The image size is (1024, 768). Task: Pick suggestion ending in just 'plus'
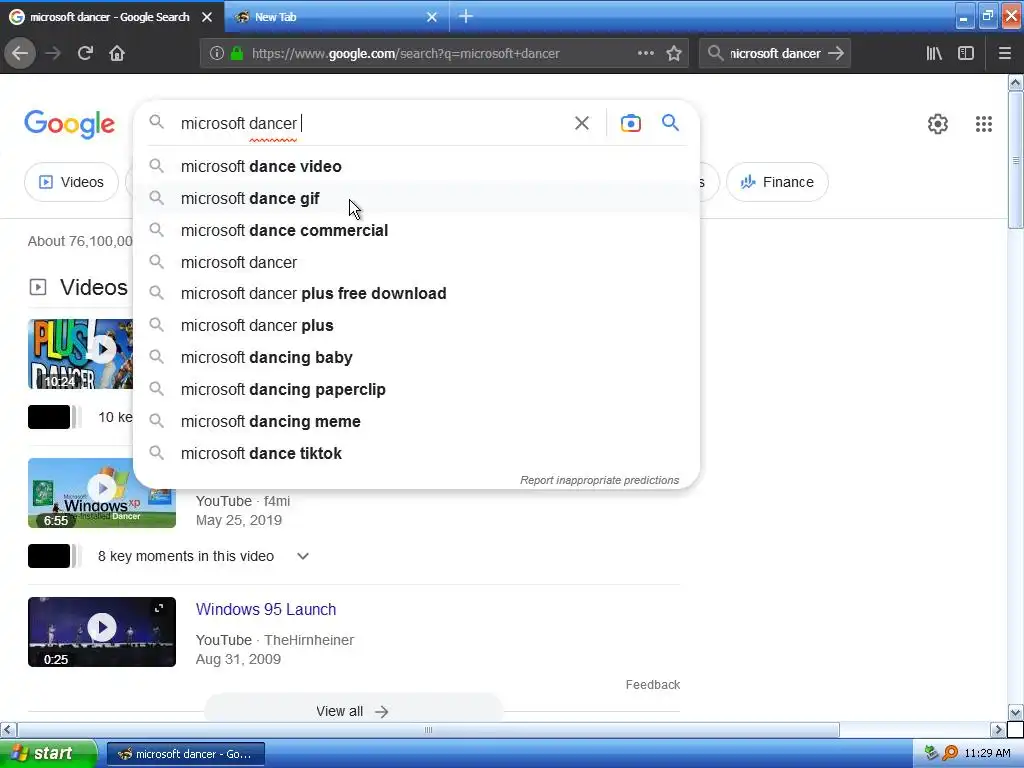click(x=416, y=326)
